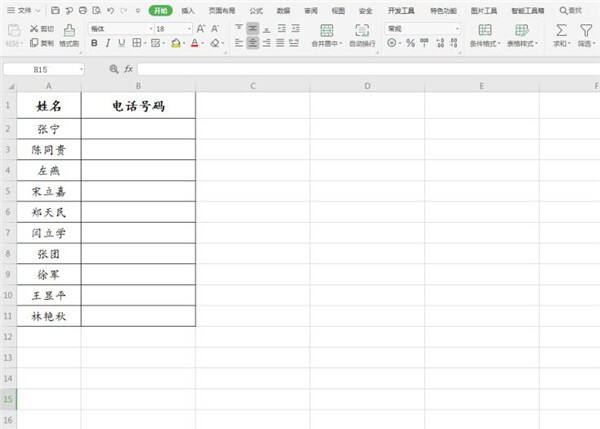Open Print Preview from quick access toolbar

(x=96, y=10)
